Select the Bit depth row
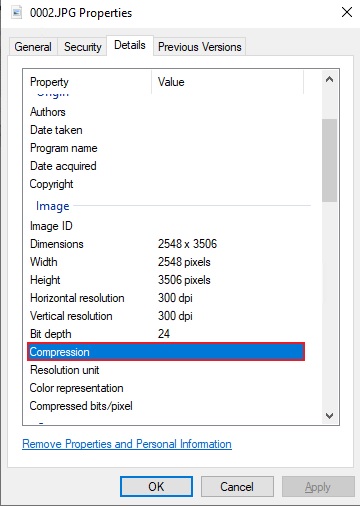The image size is (360, 506). [166, 334]
